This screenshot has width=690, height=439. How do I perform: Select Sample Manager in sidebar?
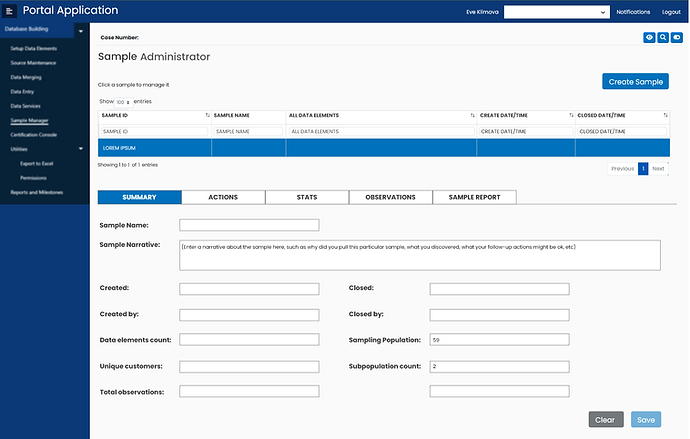[x=29, y=121]
